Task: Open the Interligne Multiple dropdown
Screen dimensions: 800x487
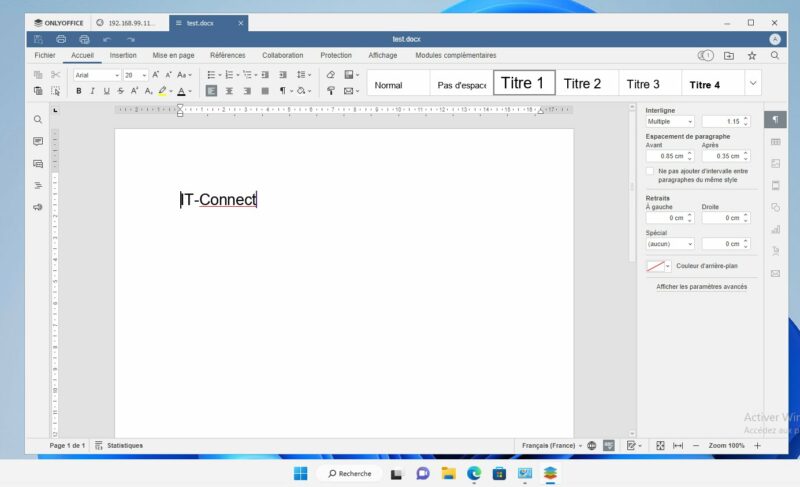Action: point(670,121)
